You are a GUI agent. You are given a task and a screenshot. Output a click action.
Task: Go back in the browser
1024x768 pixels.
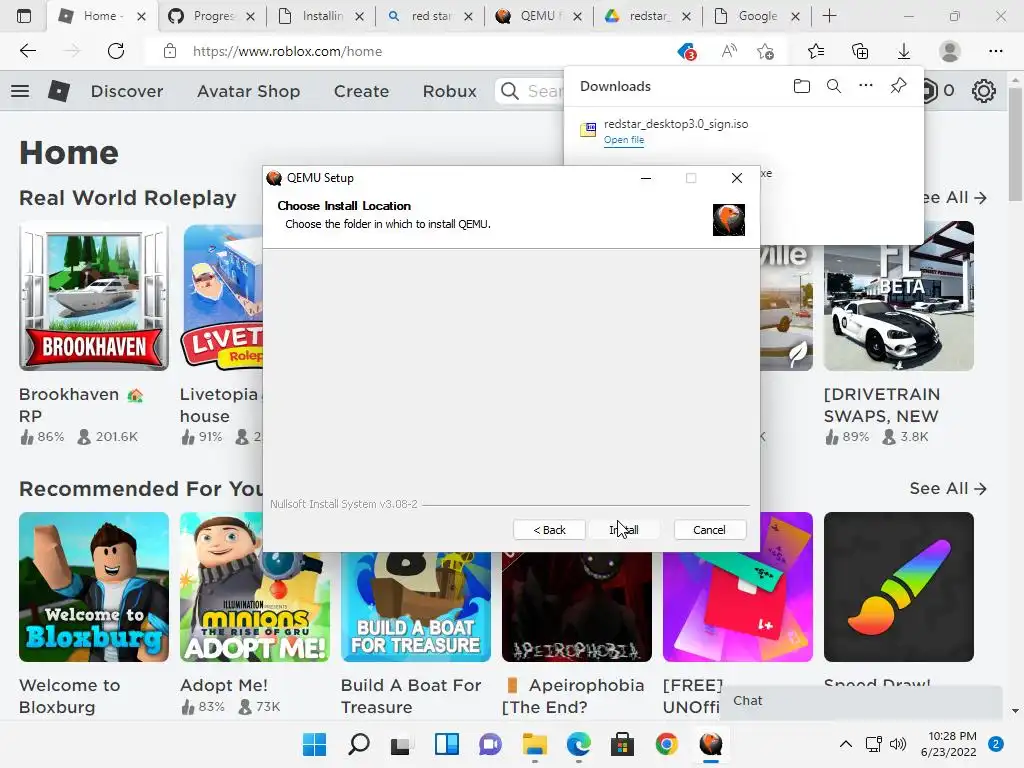click(x=27, y=51)
